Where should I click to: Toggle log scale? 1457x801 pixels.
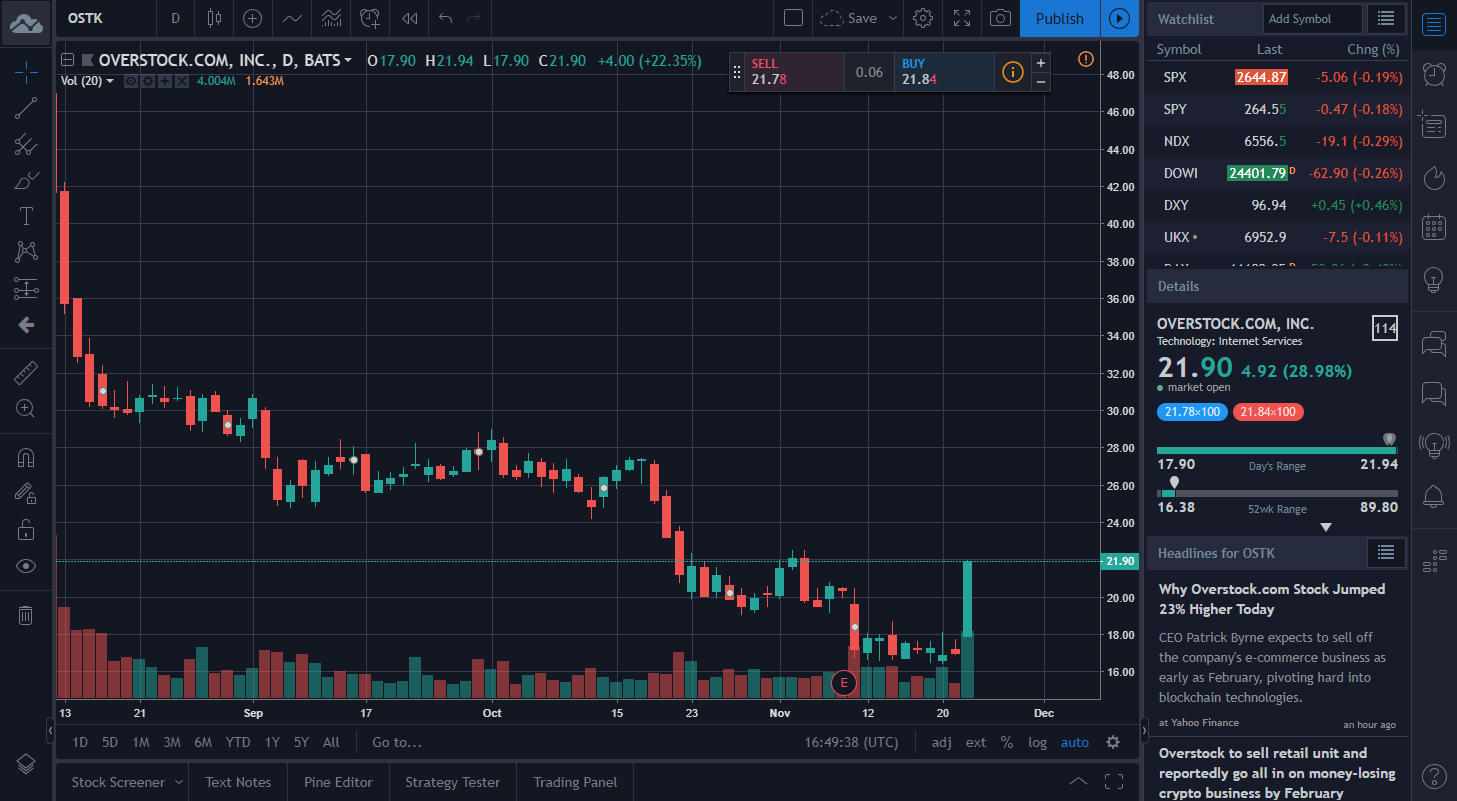click(x=1038, y=742)
